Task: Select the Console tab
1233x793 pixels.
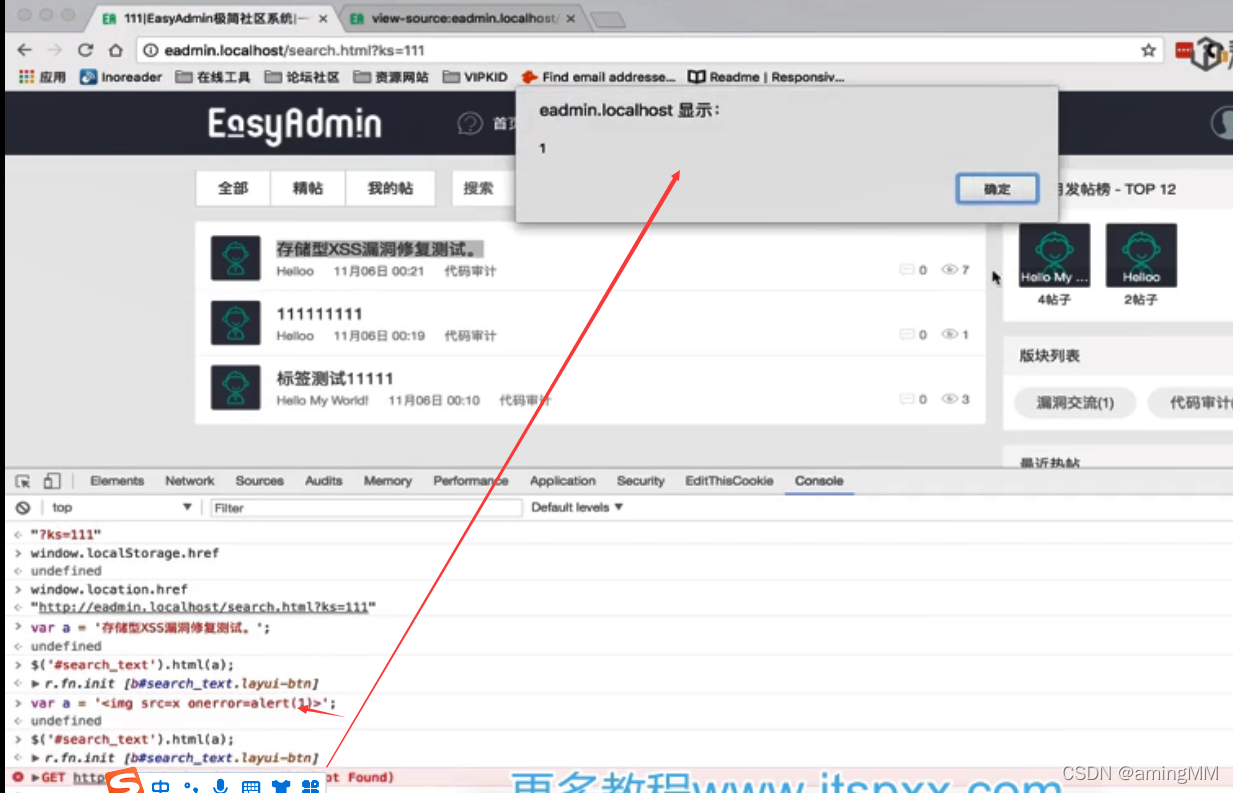Action: (x=819, y=481)
